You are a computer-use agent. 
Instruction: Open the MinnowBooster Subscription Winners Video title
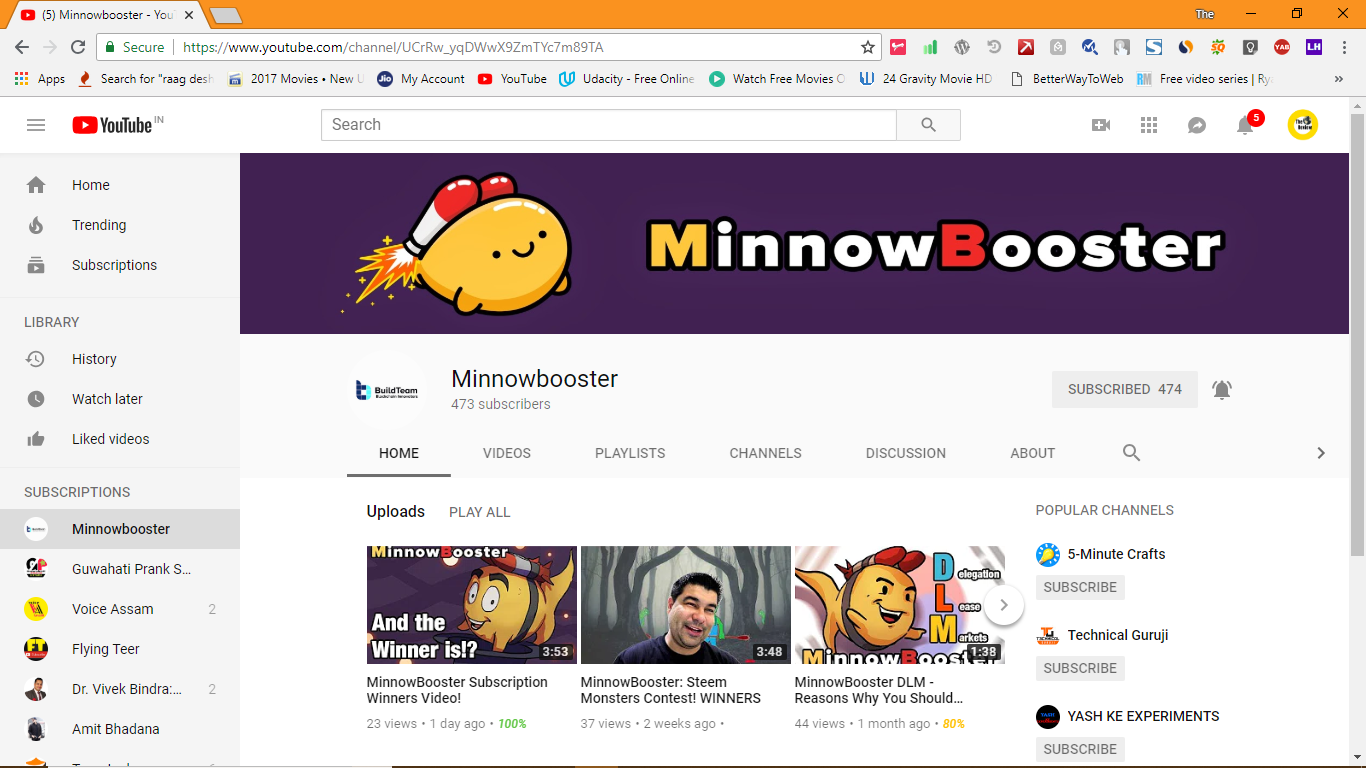(x=457, y=690)
